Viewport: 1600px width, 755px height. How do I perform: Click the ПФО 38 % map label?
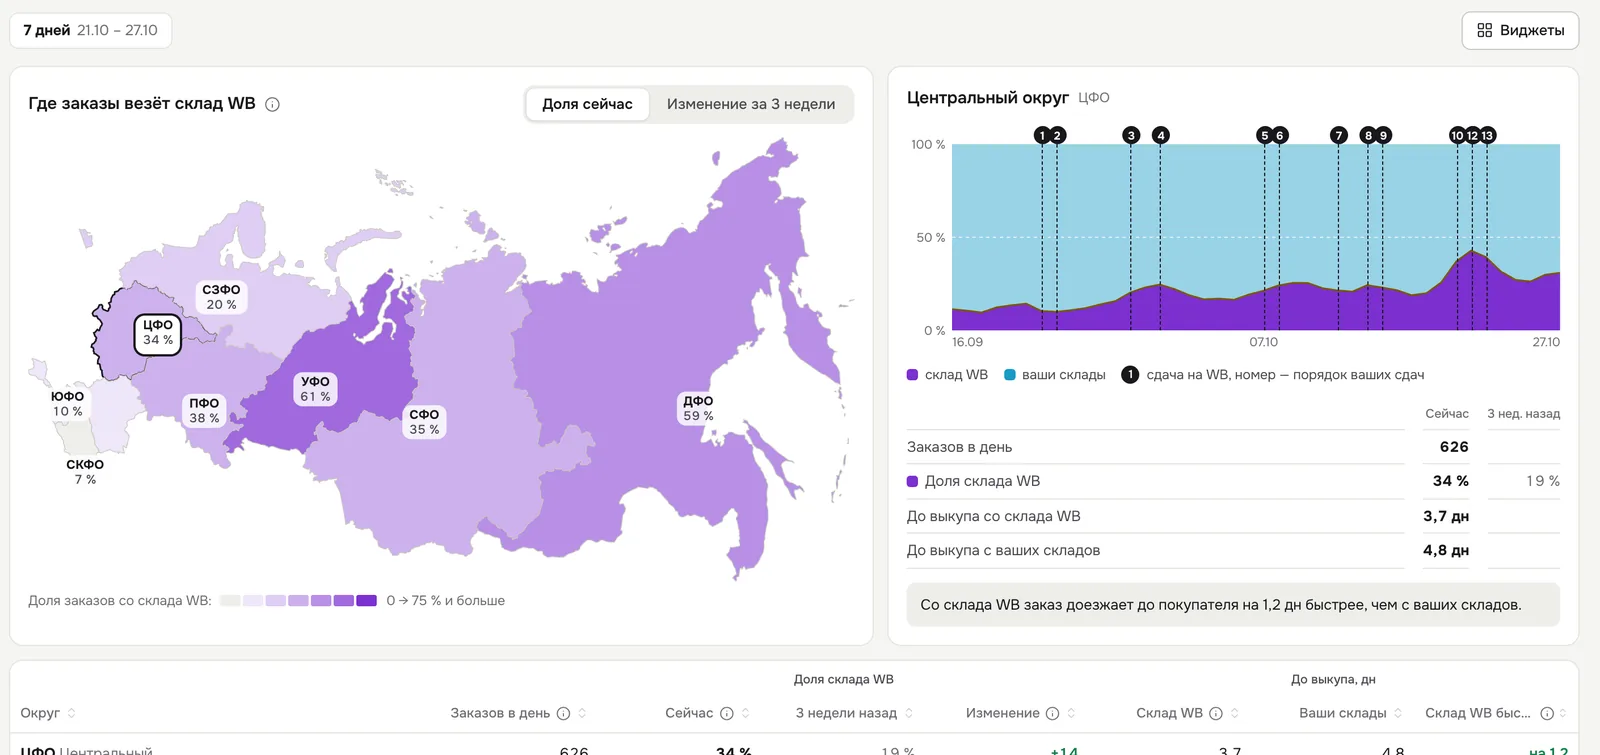[204, 411]
